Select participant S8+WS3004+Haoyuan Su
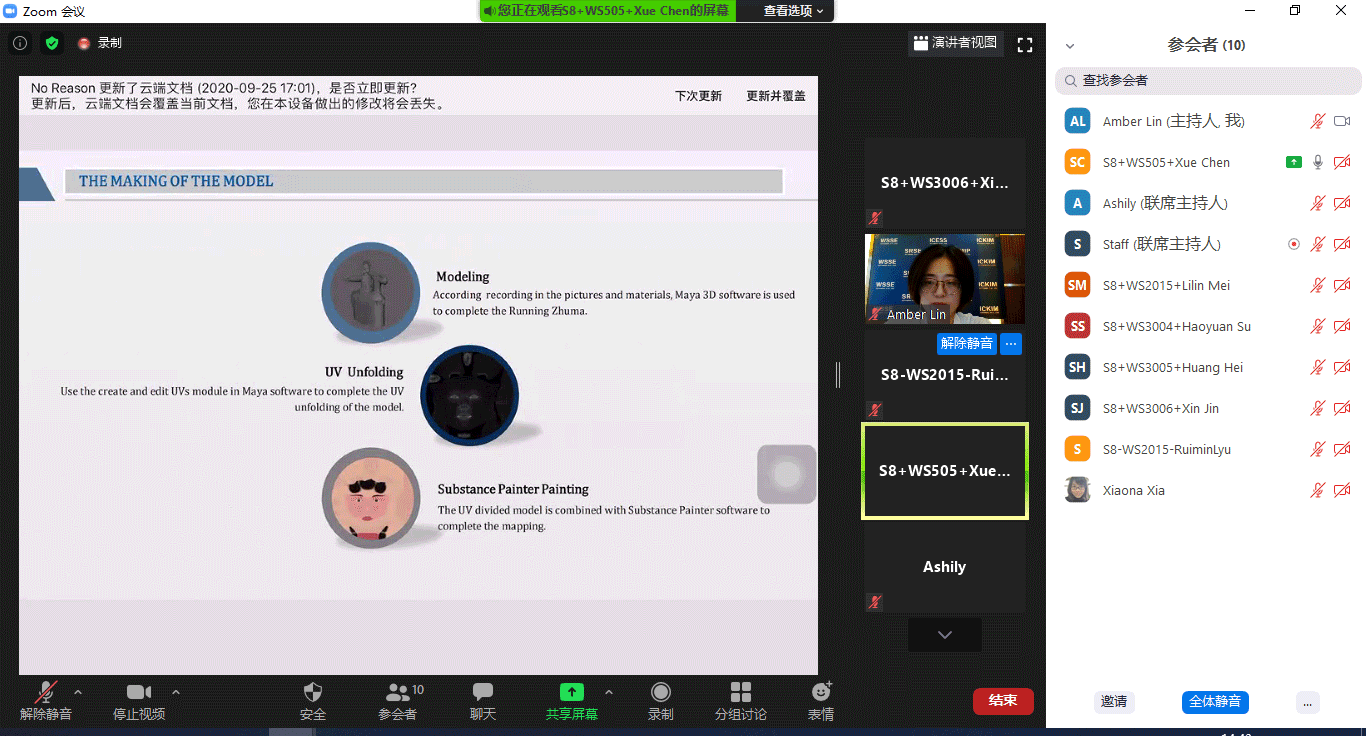 [1205, 326]
